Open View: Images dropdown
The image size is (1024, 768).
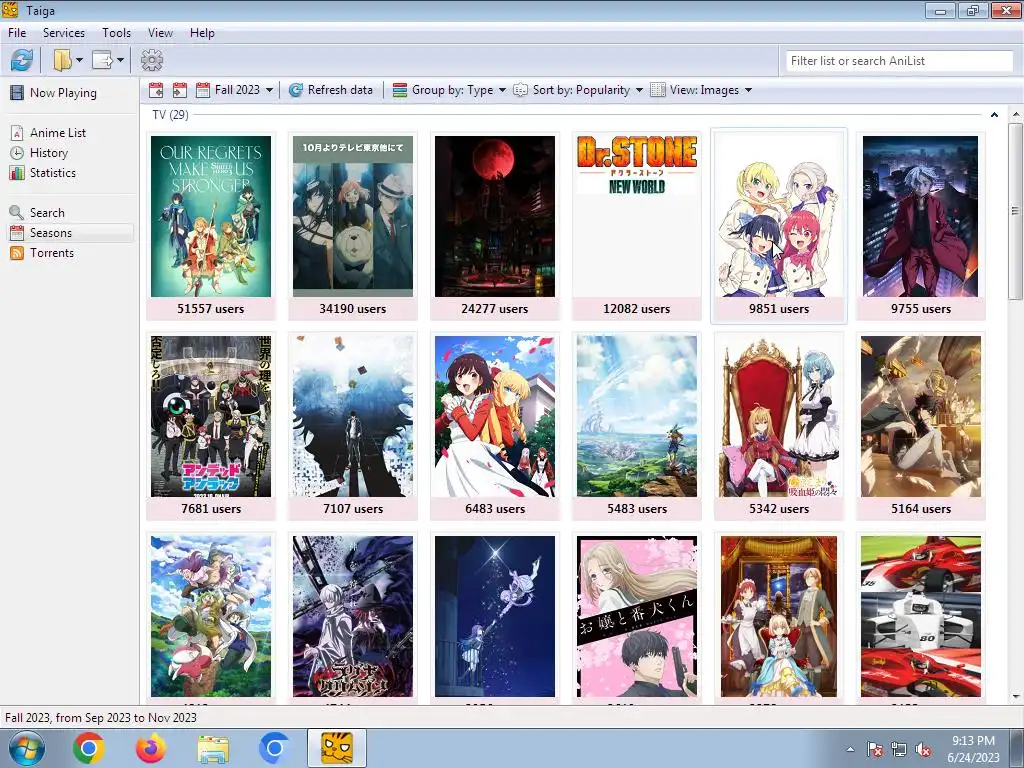pos(701,90)
